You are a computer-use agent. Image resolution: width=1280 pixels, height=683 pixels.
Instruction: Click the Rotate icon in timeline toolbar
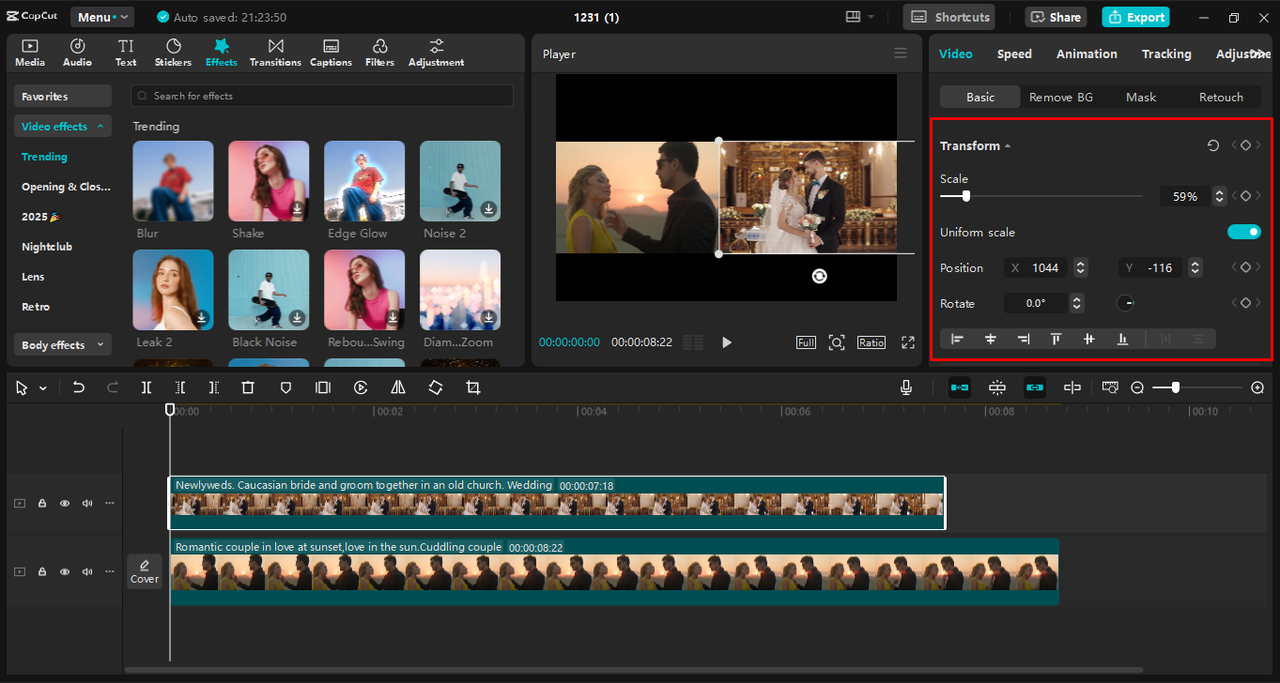coord(435,387)
